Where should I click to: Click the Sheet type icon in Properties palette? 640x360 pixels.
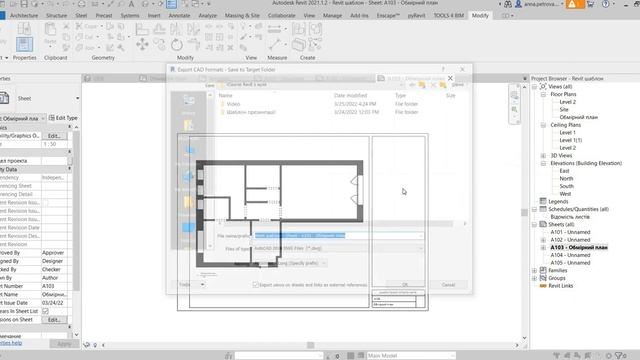point(4,98)
